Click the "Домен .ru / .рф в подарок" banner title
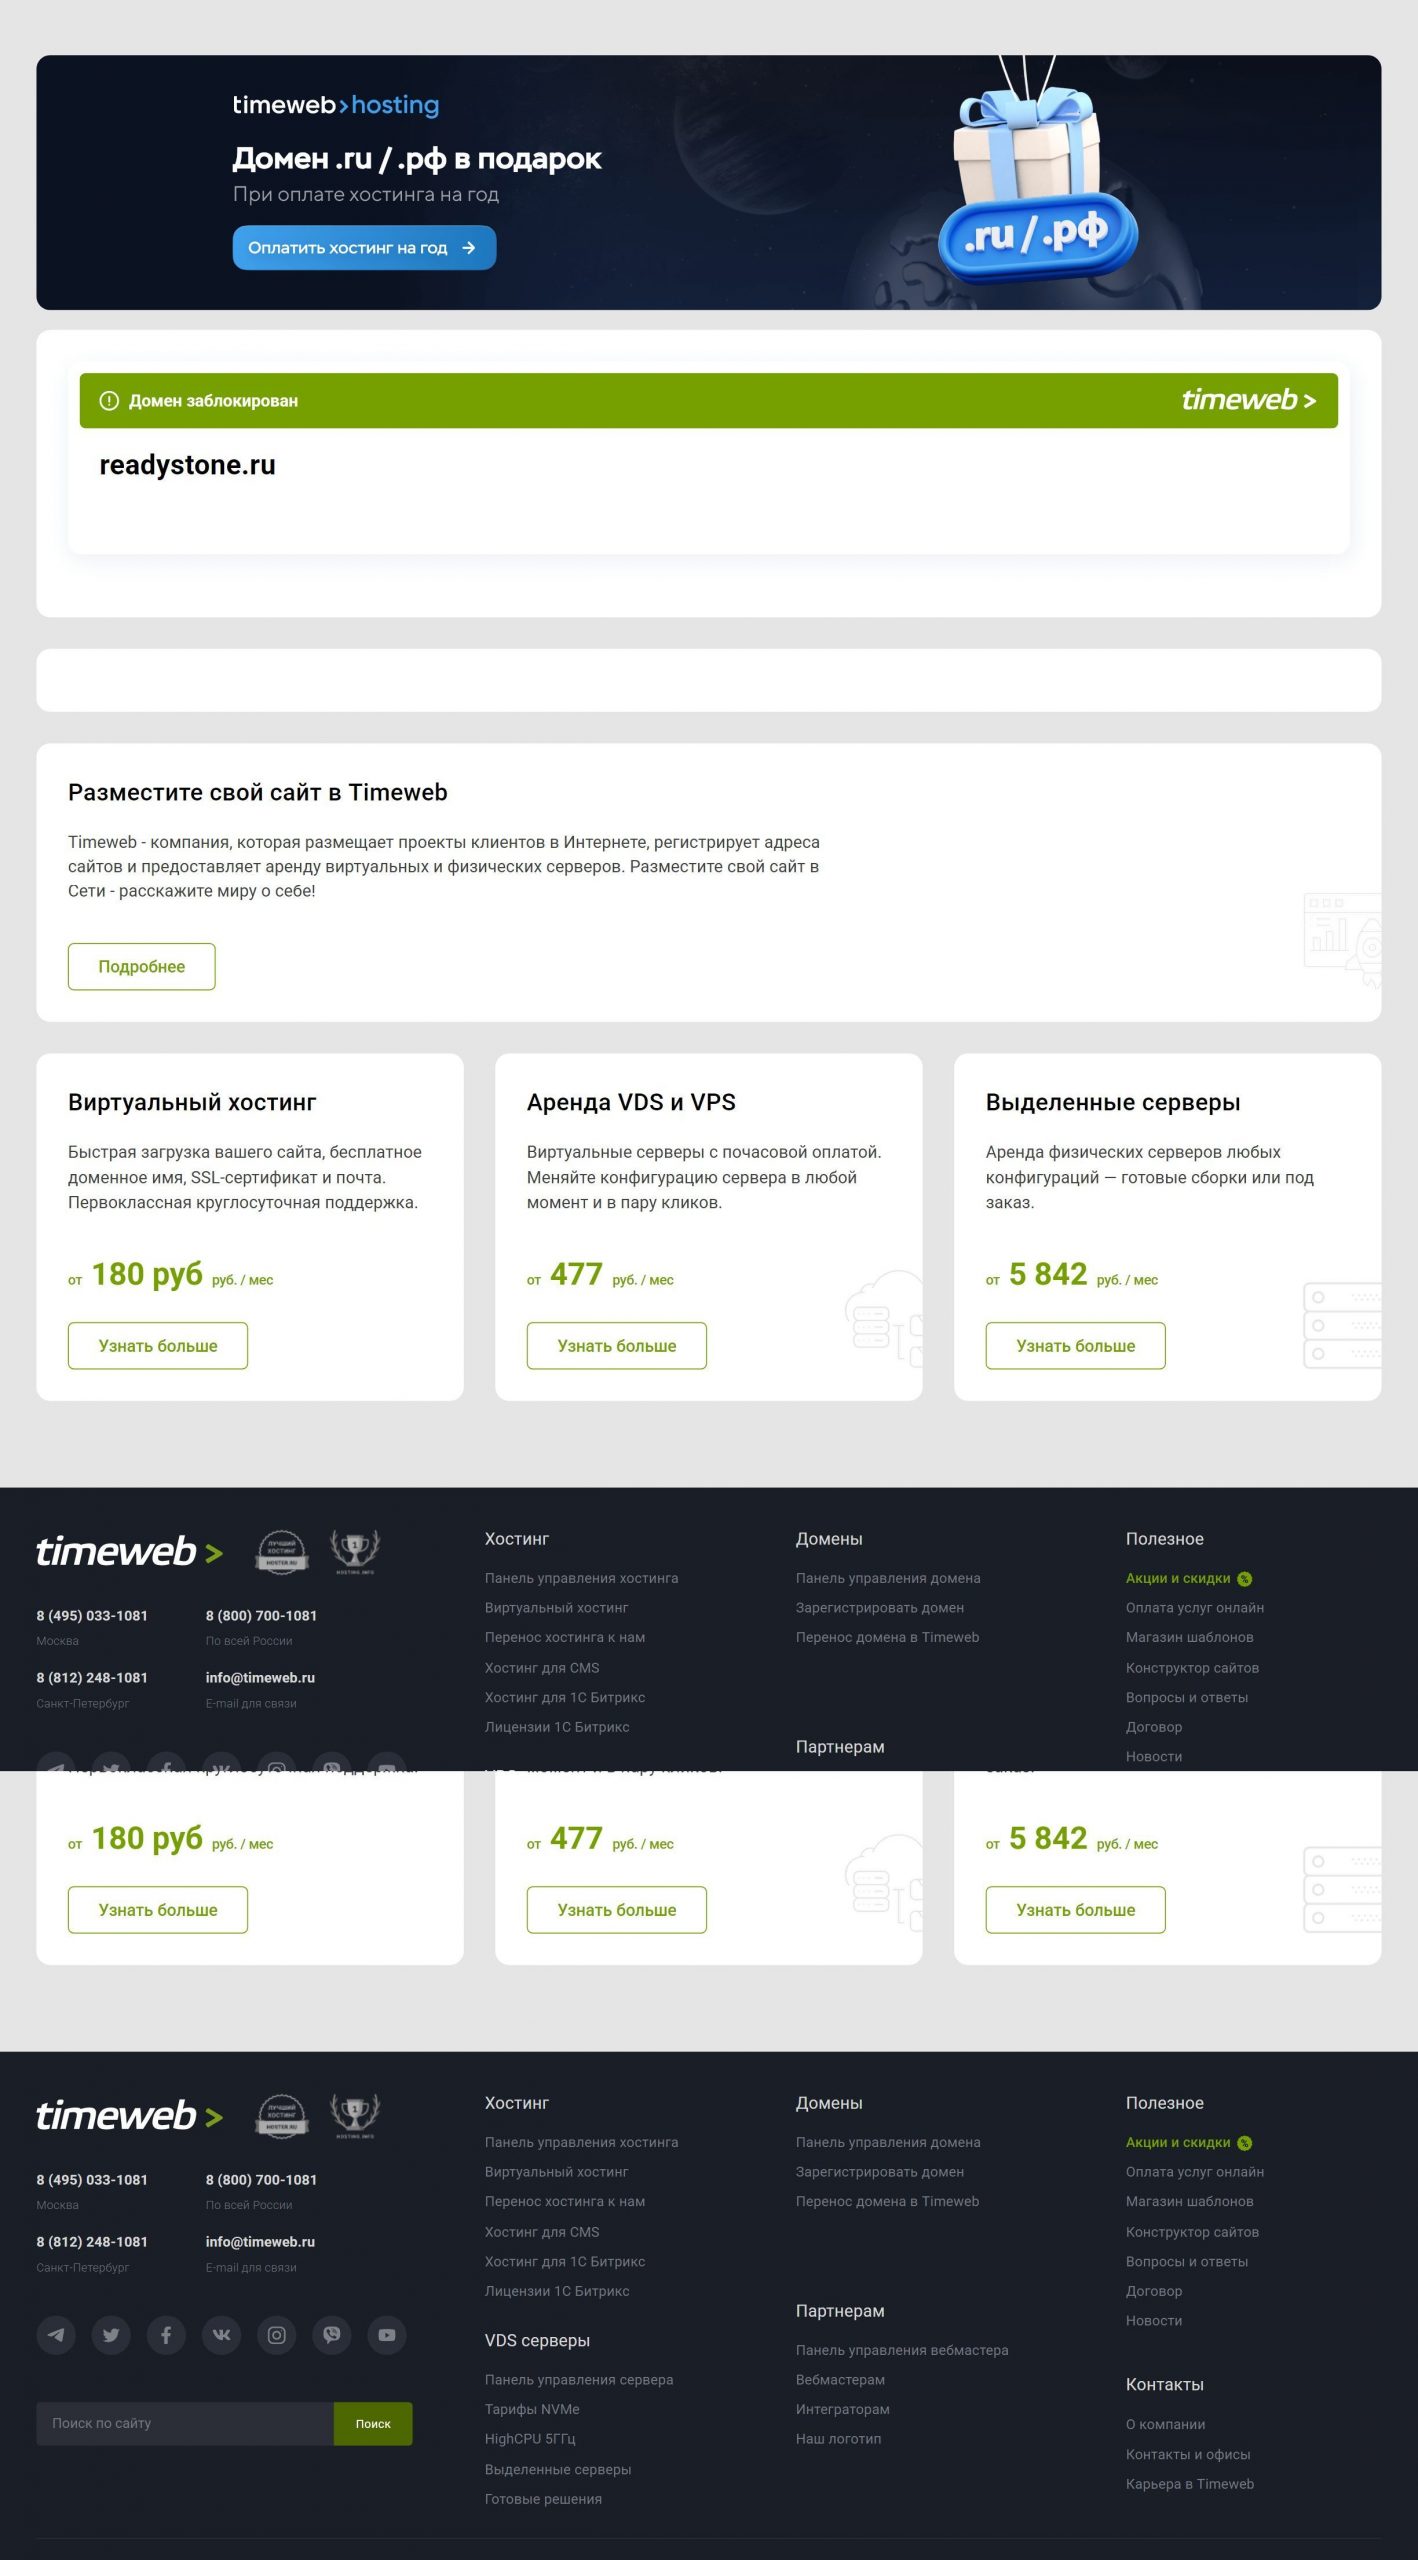This screenshot has width=1418, height=2560. click(417, 159)
